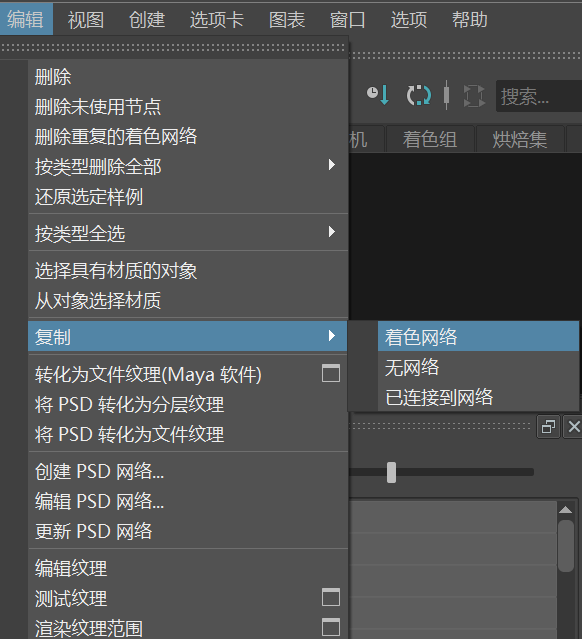This screenshot has width=582, height=639.
Task: Switch to the 着色组 tab
Action: pyautogui.click(x=430, y=139)
